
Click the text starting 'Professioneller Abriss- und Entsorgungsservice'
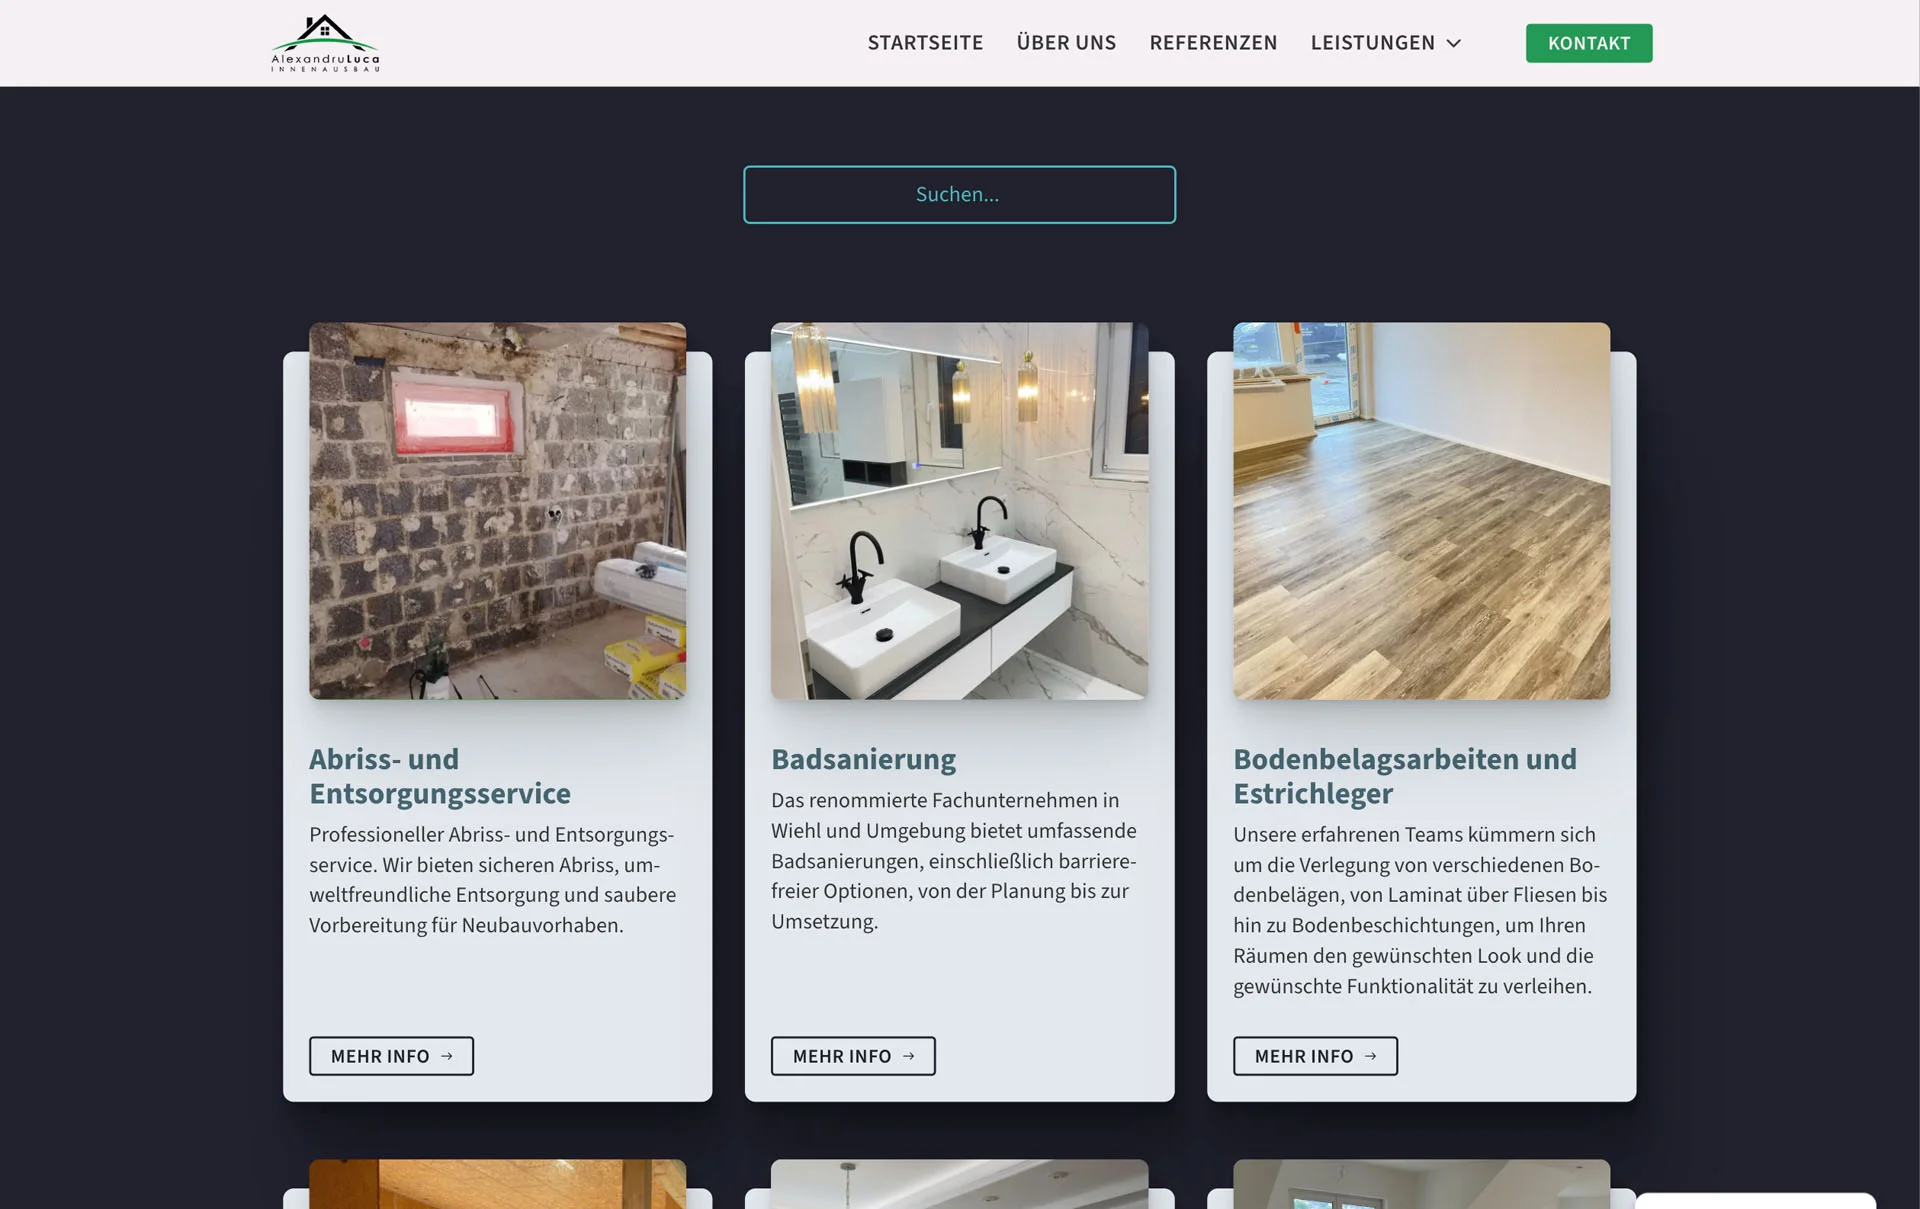[493, 880]
